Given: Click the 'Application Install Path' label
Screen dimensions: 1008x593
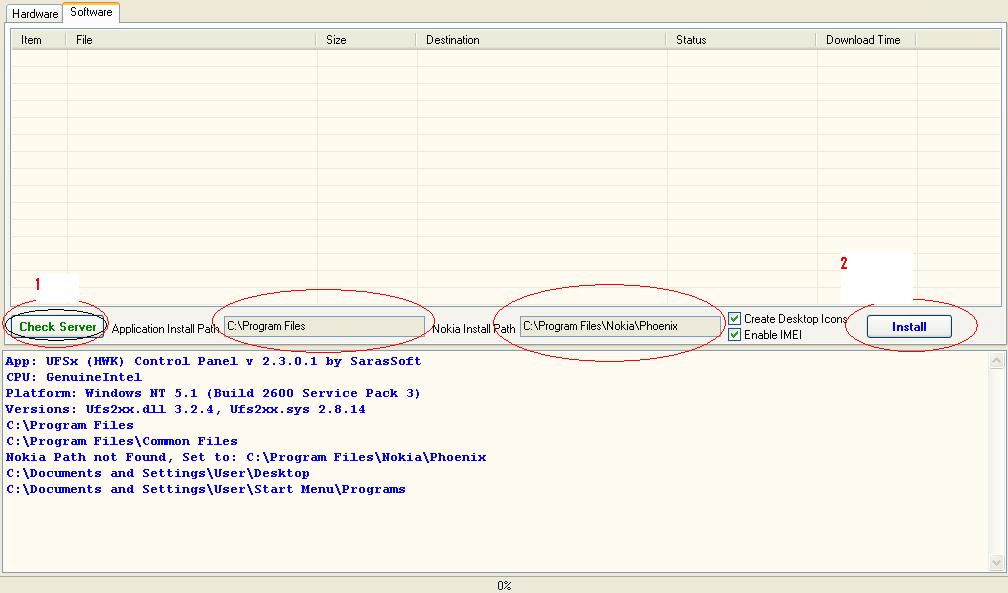Looking at the screenshot, I should tap(165, 329).
